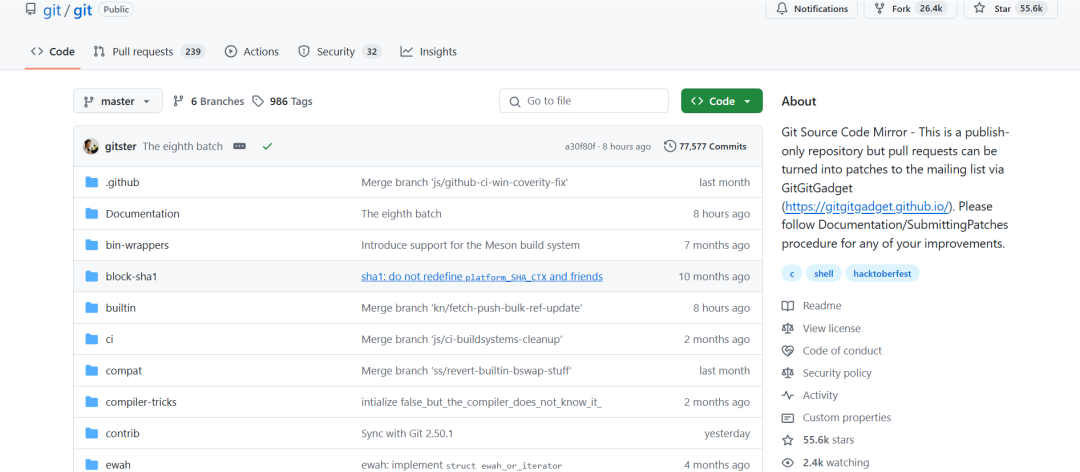Click the Documentation folder icon

pyautogui.click(x=92, y=214)
